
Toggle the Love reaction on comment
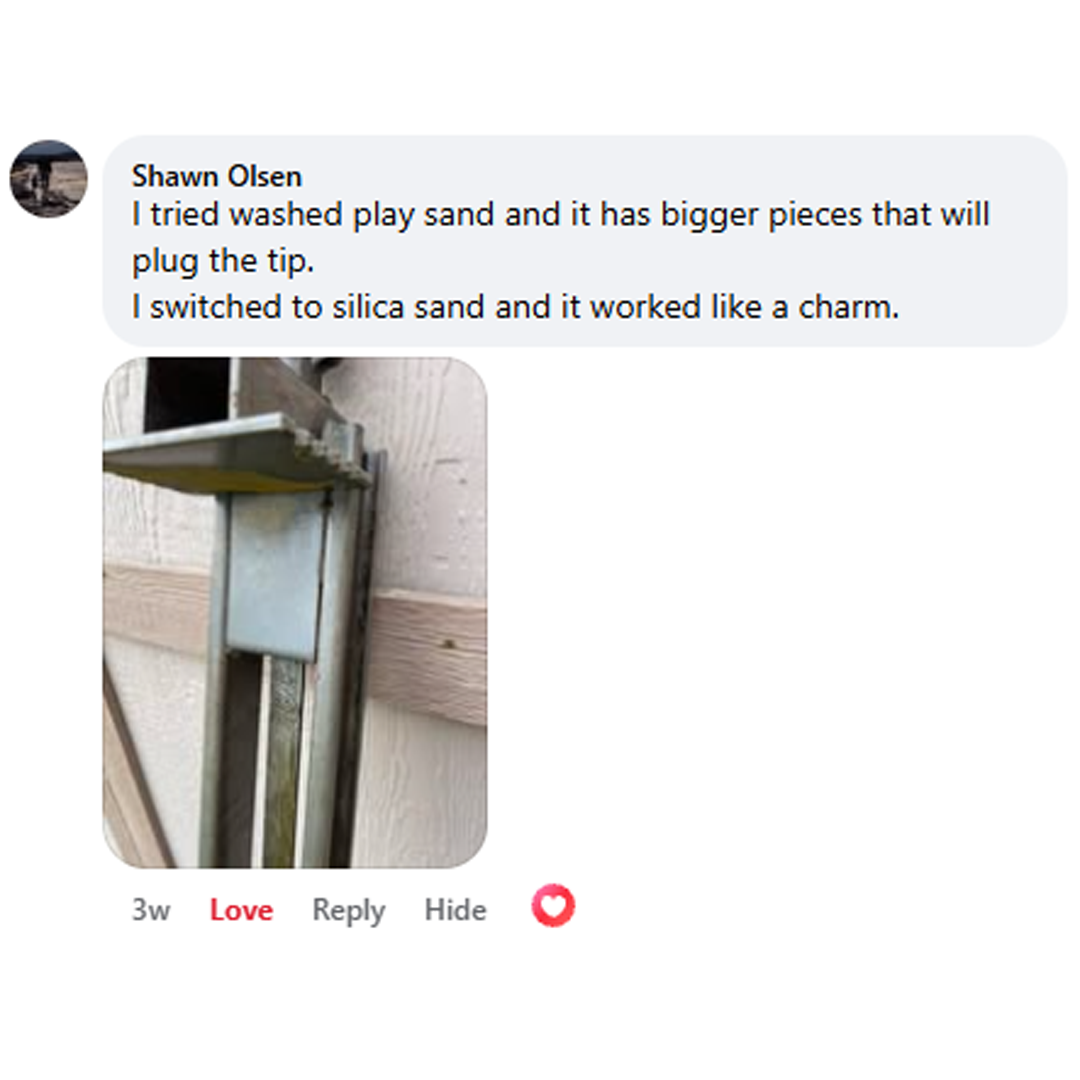click(x=241, y=910)
